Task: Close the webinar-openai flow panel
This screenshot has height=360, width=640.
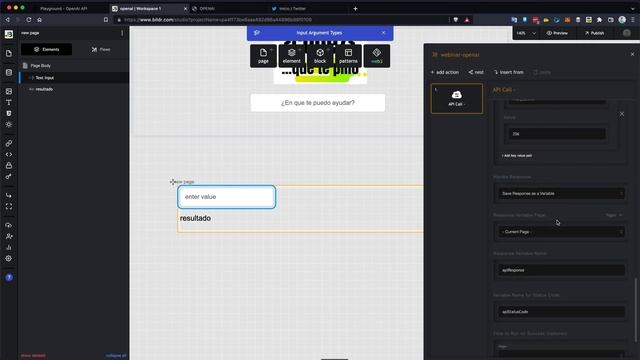Action: [x=632, y=54]
